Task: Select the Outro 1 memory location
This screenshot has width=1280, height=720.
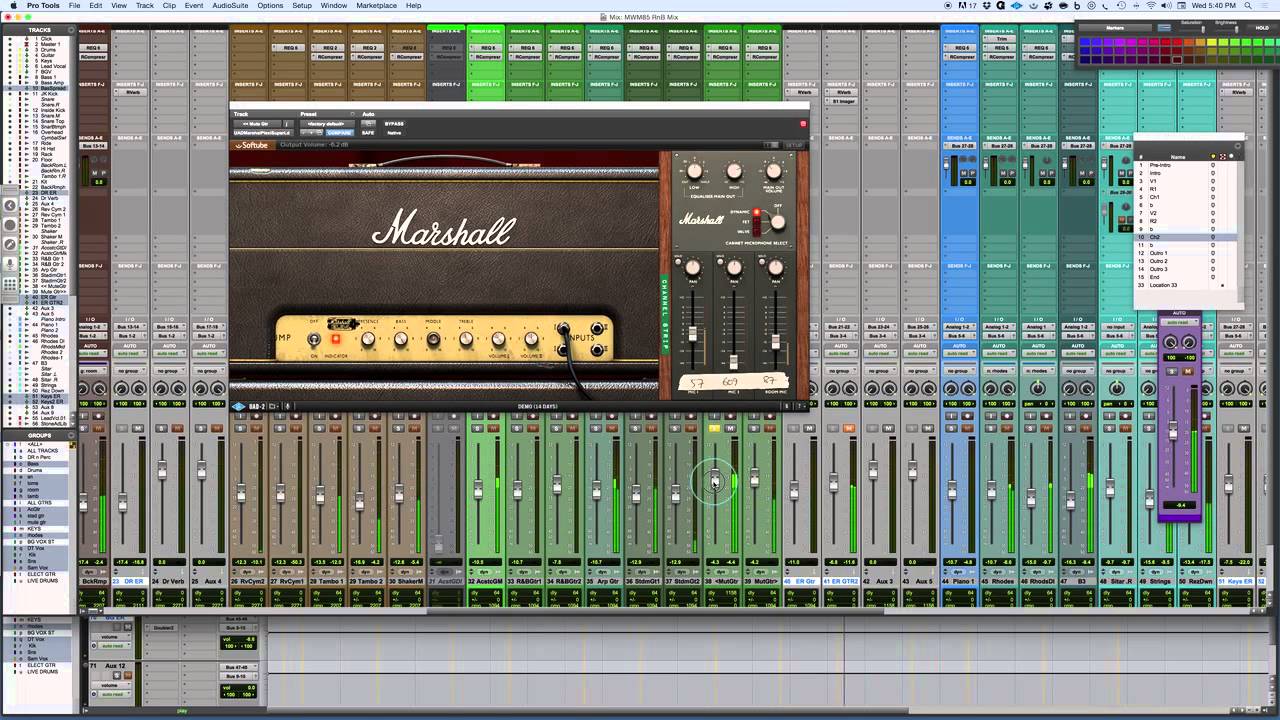Action: pos(1187,253)
